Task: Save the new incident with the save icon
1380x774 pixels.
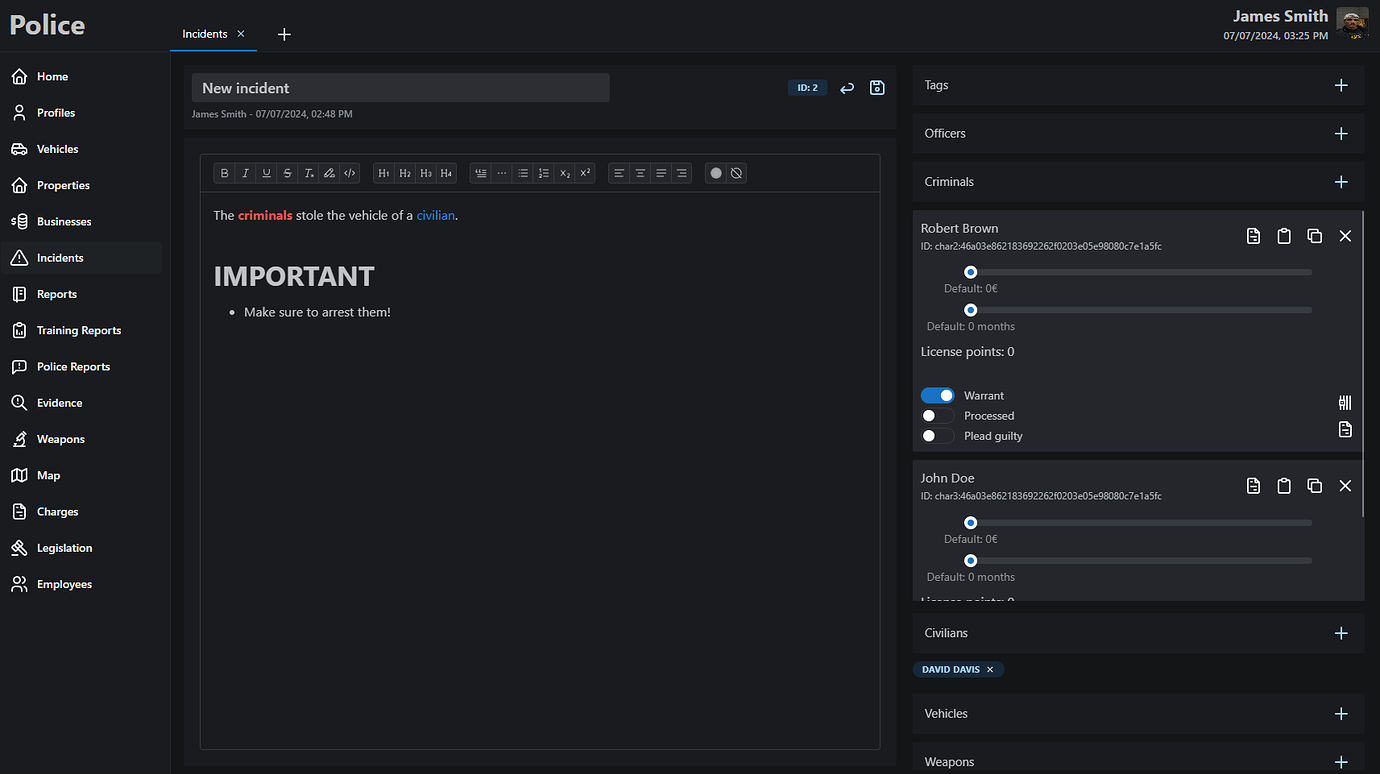Action: (877, 87)
